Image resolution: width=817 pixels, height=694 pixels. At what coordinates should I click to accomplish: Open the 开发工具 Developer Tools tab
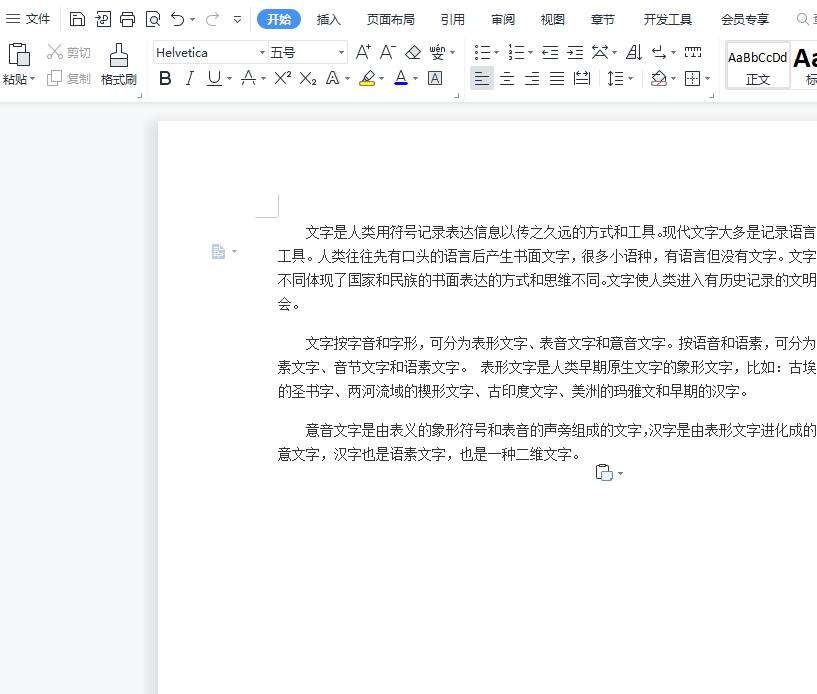click(x=667, y=19)
